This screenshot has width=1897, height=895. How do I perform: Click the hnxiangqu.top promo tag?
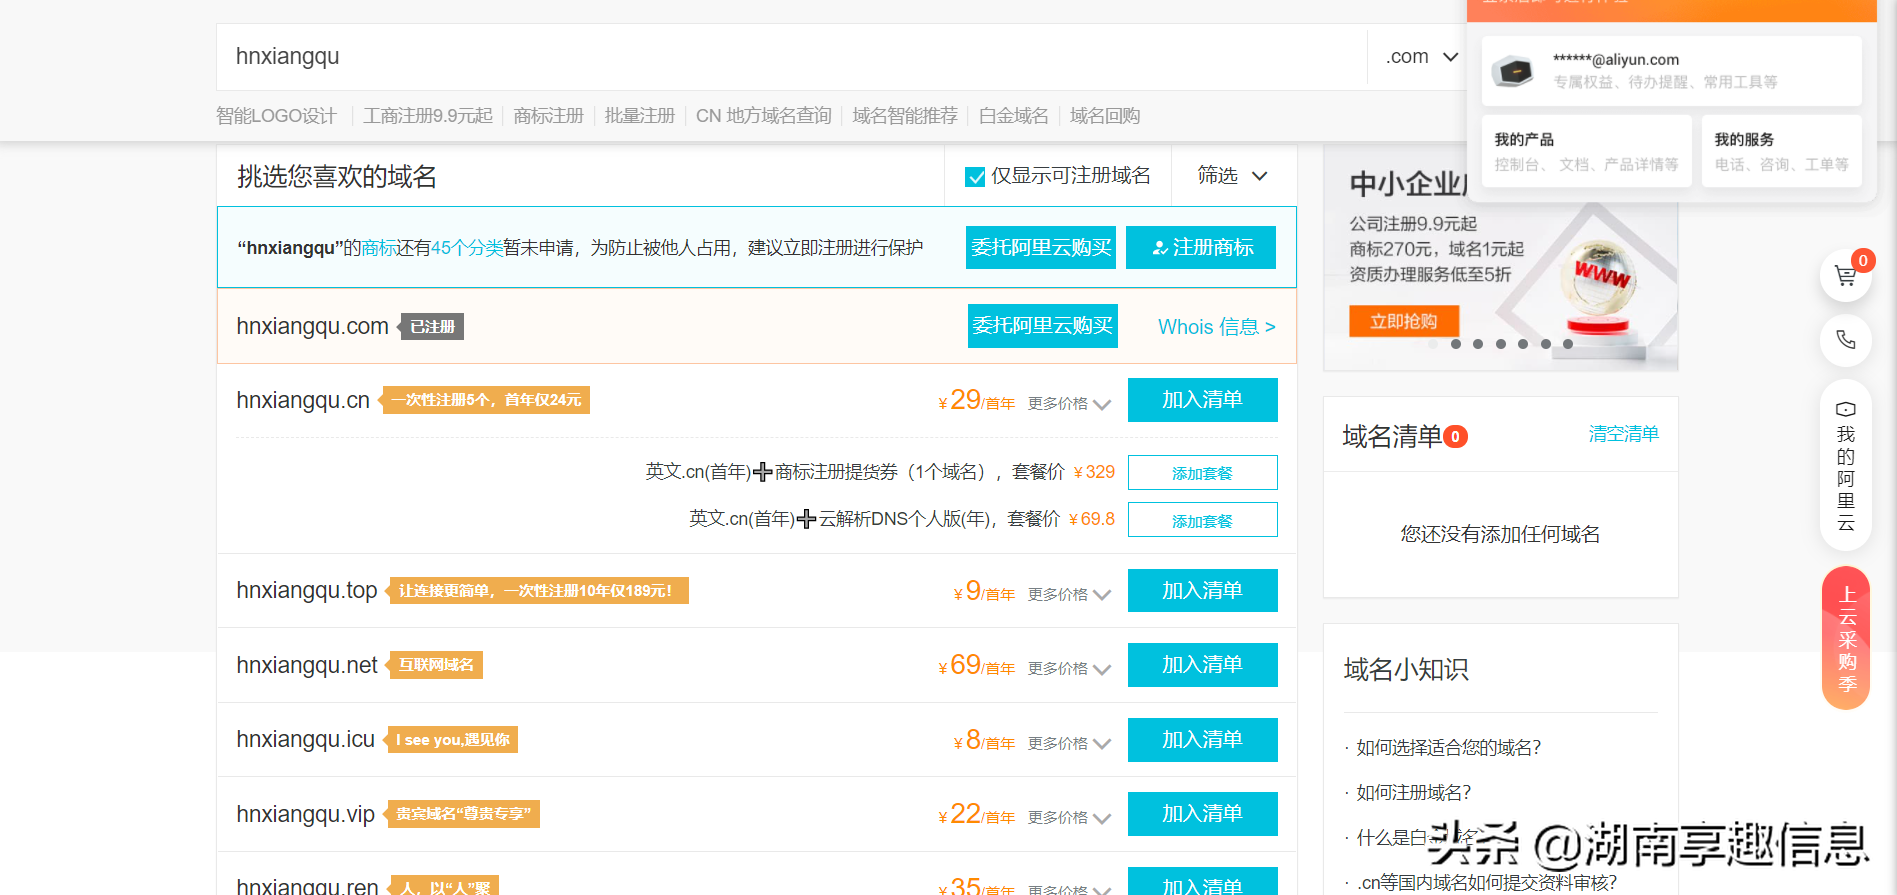537,591
